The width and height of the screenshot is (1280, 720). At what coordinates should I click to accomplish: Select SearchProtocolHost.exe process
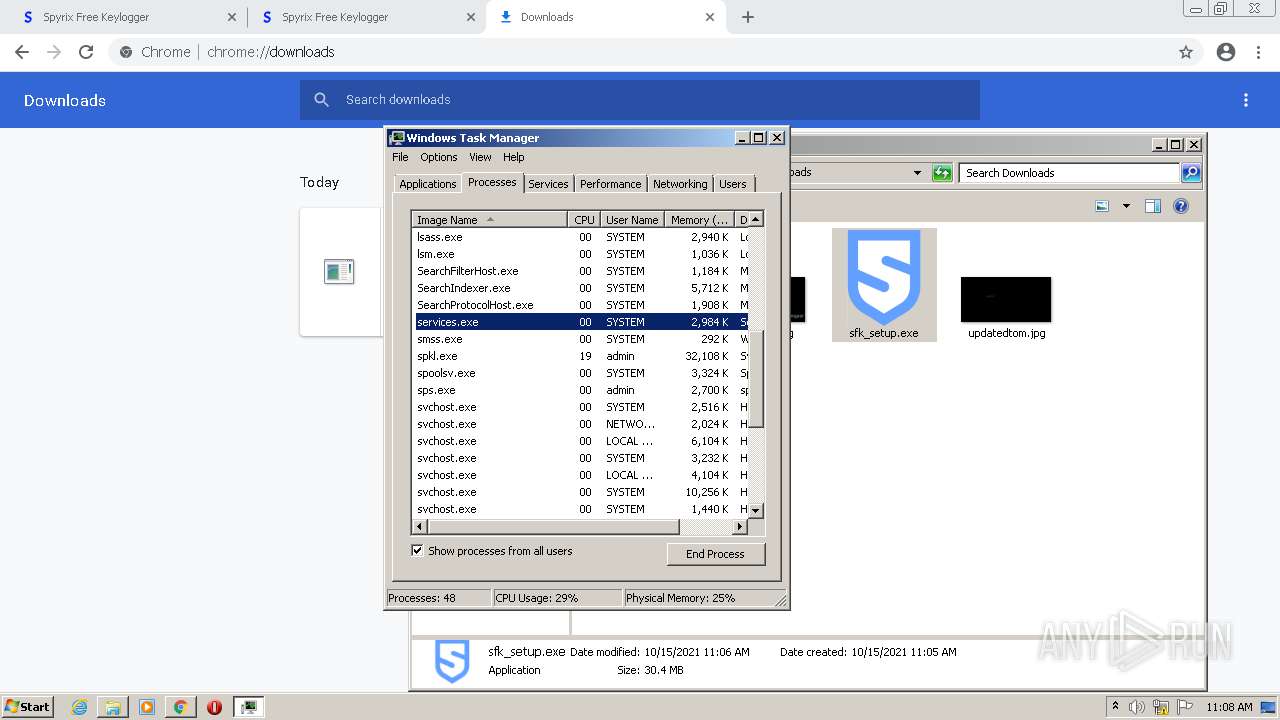(581, 305)
